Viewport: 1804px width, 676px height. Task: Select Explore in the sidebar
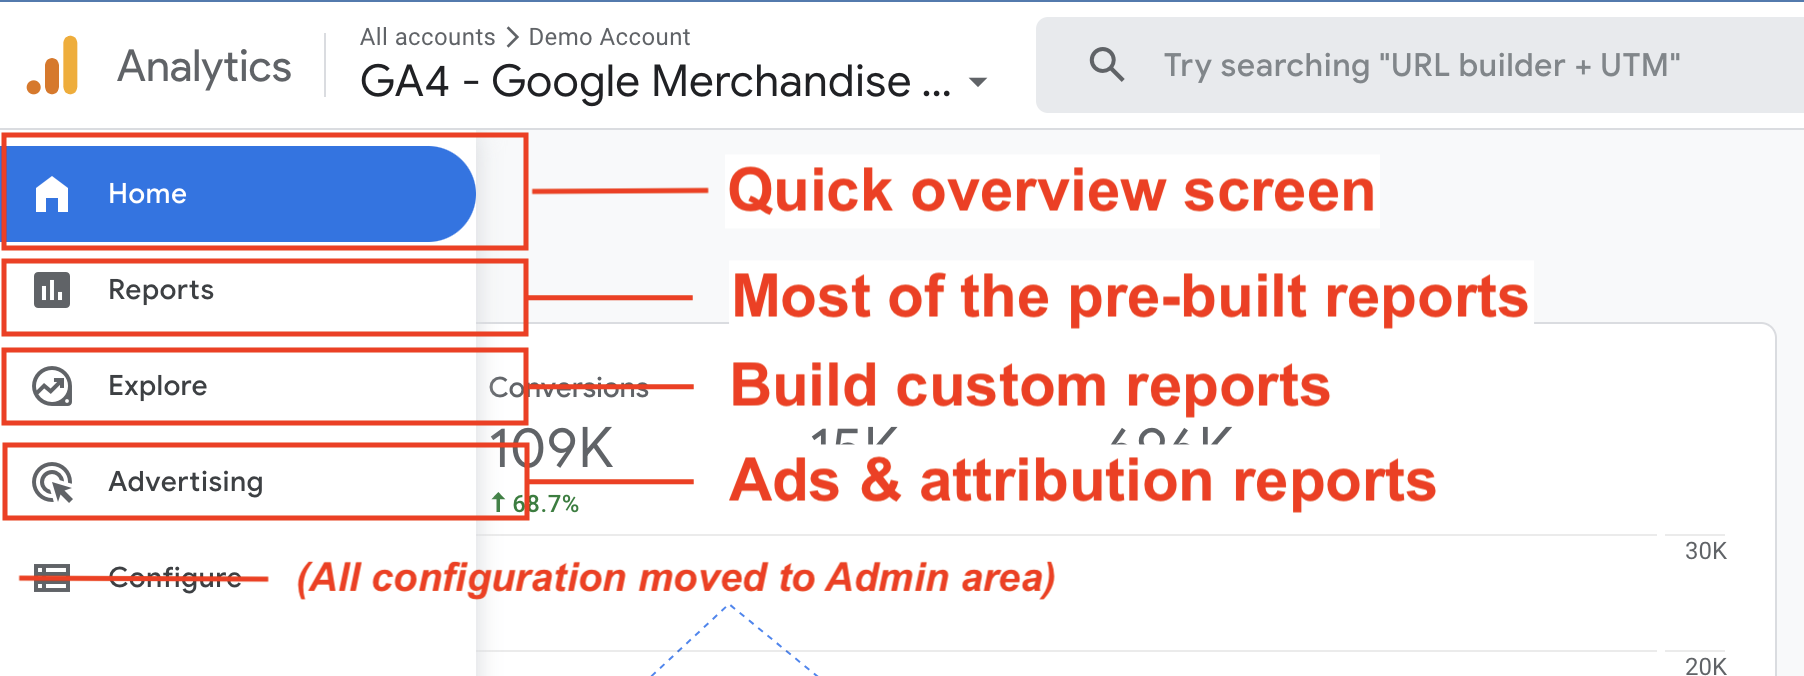click(x=158, y=386)
